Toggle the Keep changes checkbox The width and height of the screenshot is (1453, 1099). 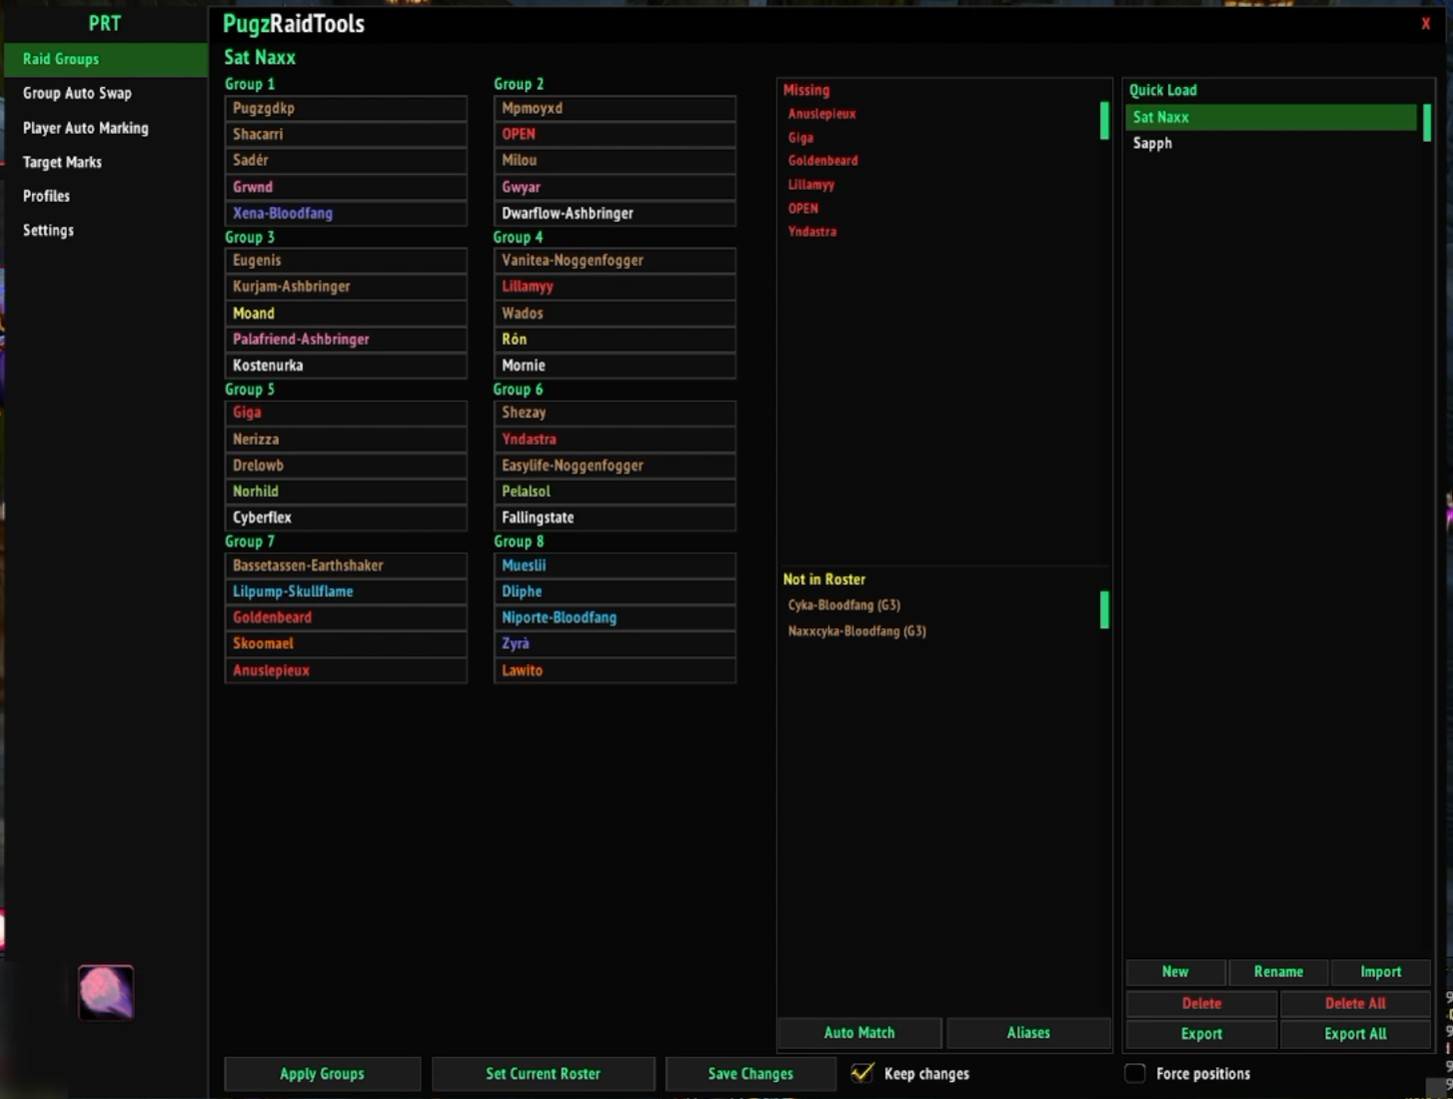(x=861, y=1073)
